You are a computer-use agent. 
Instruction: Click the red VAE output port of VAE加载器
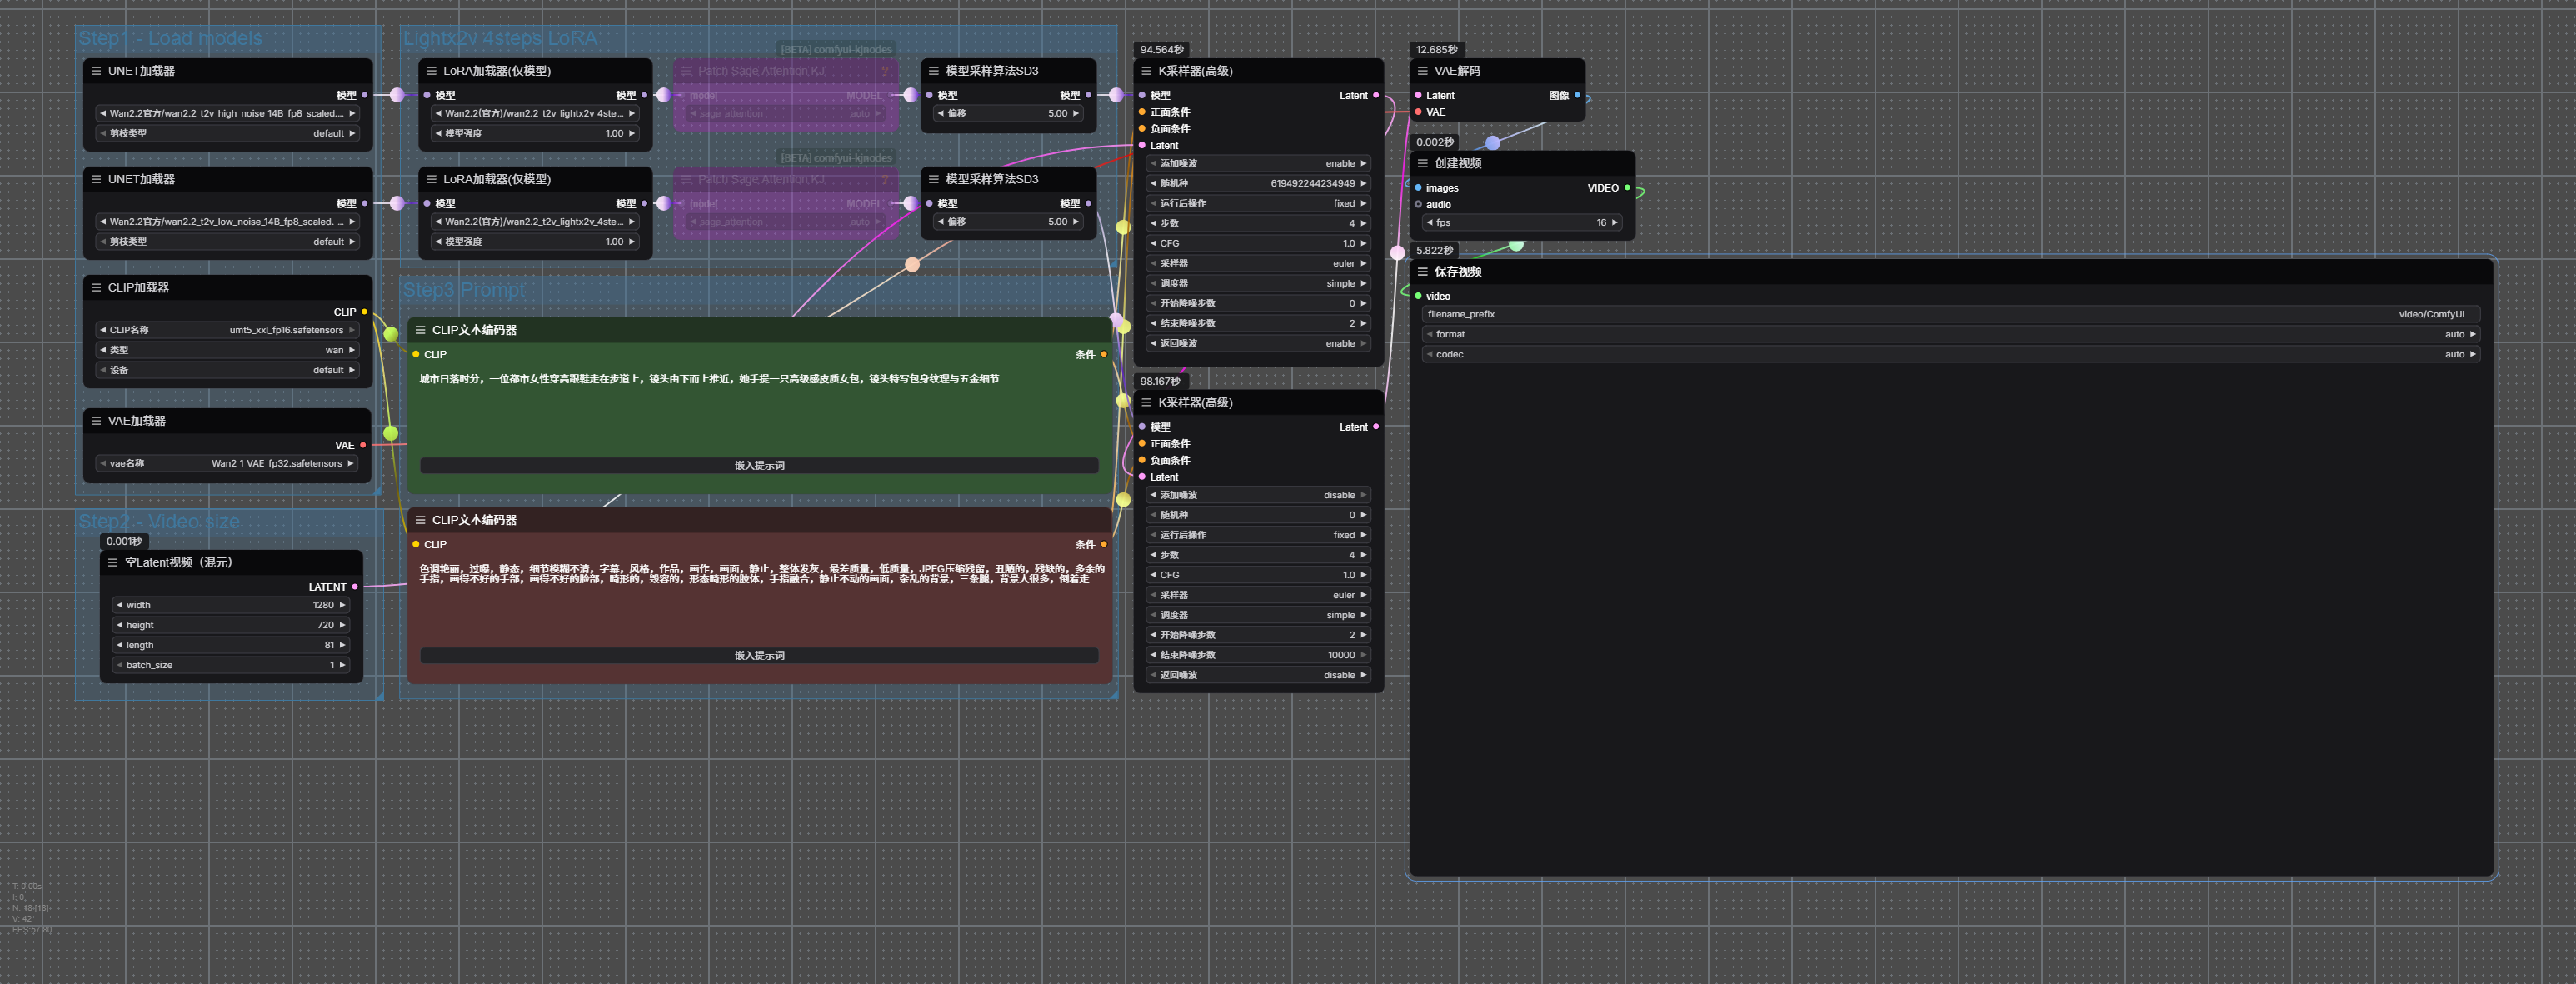(363, 445)
